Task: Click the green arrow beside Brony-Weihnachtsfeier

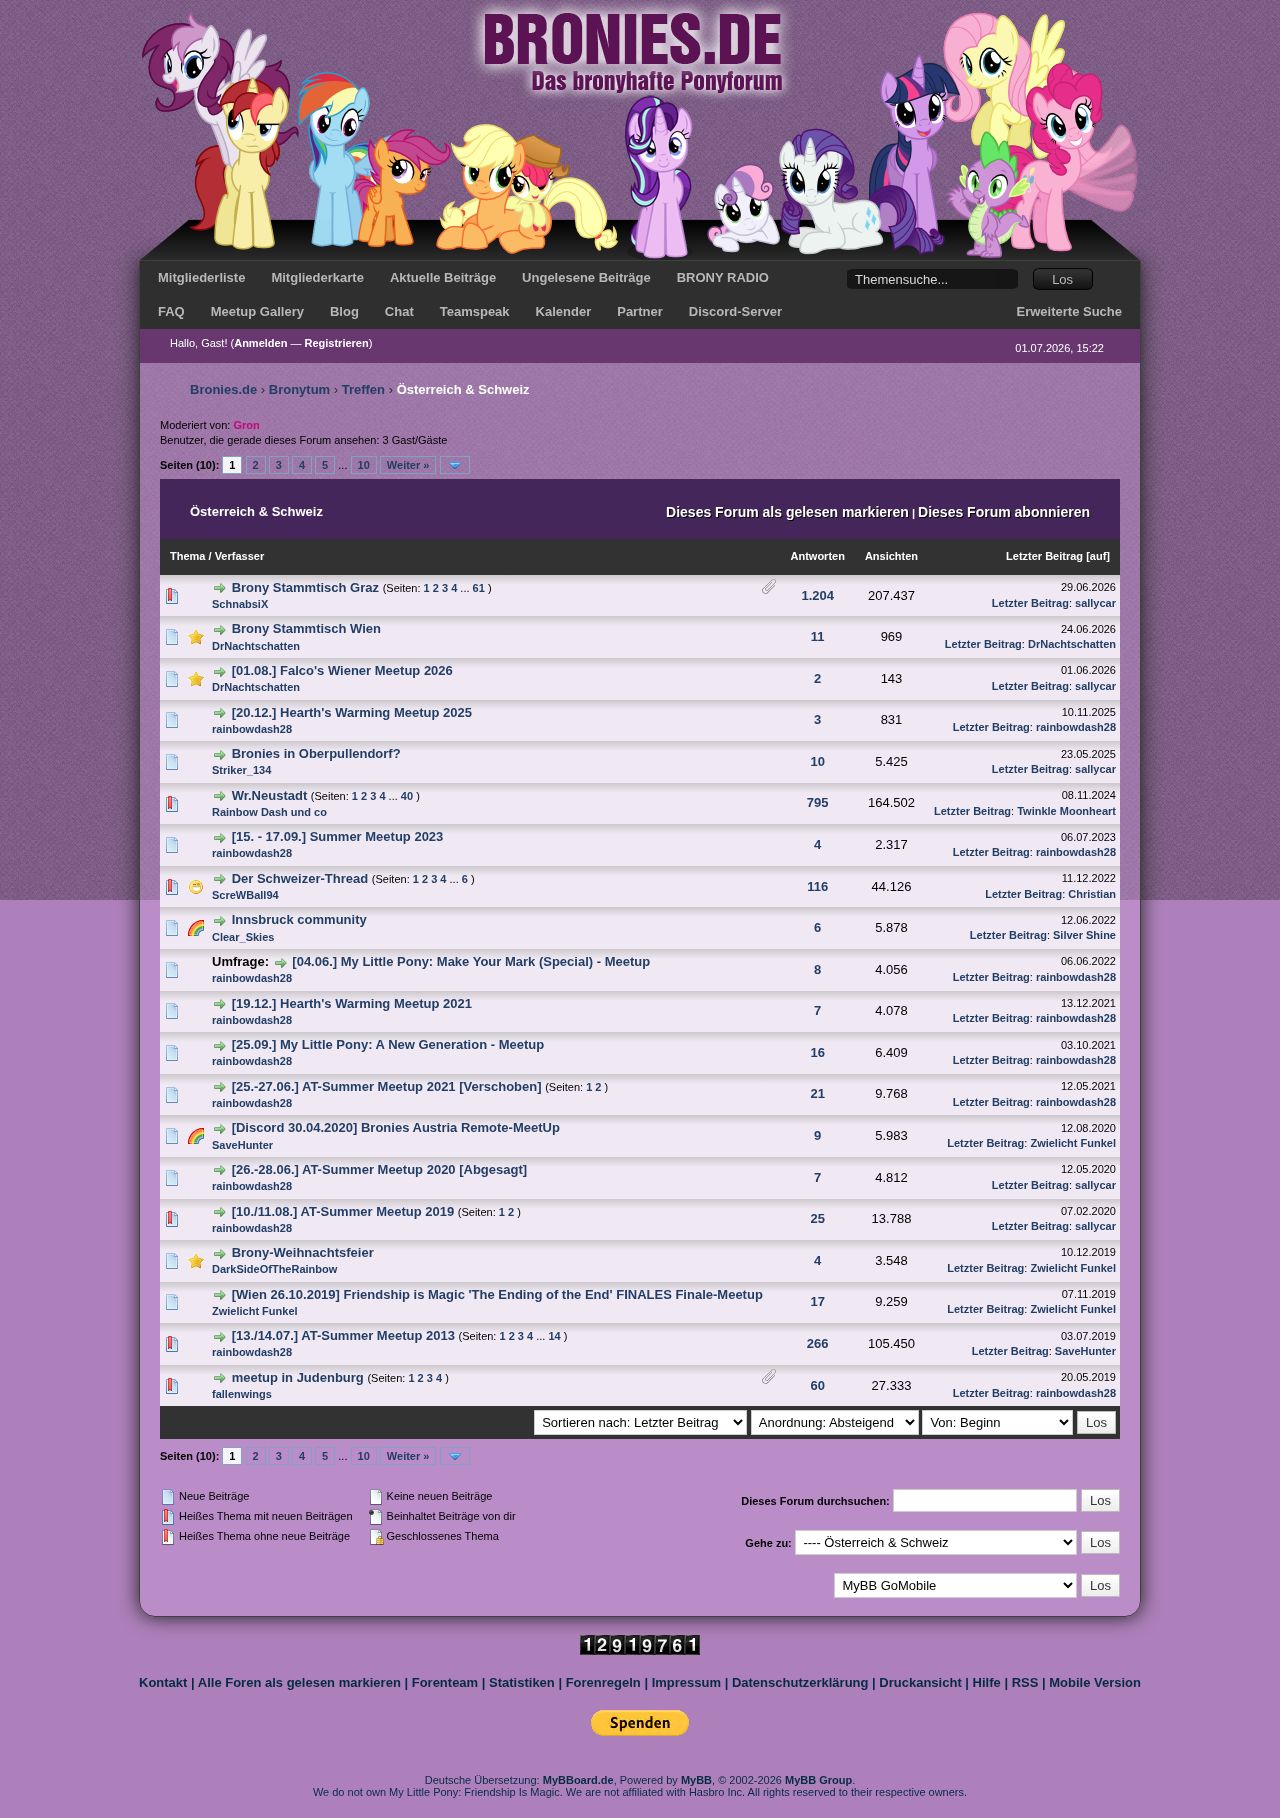Action: click(219, 1253)
